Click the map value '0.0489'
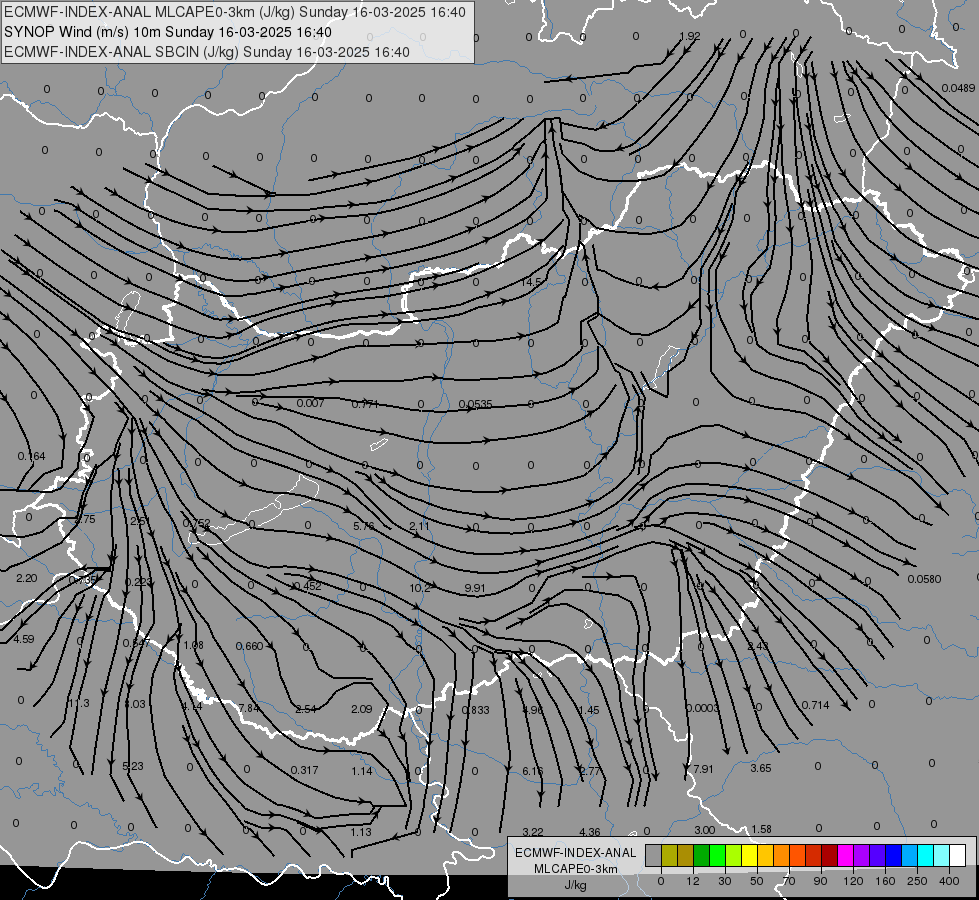Viewport: 979px width, 900px height. [958, 88]
